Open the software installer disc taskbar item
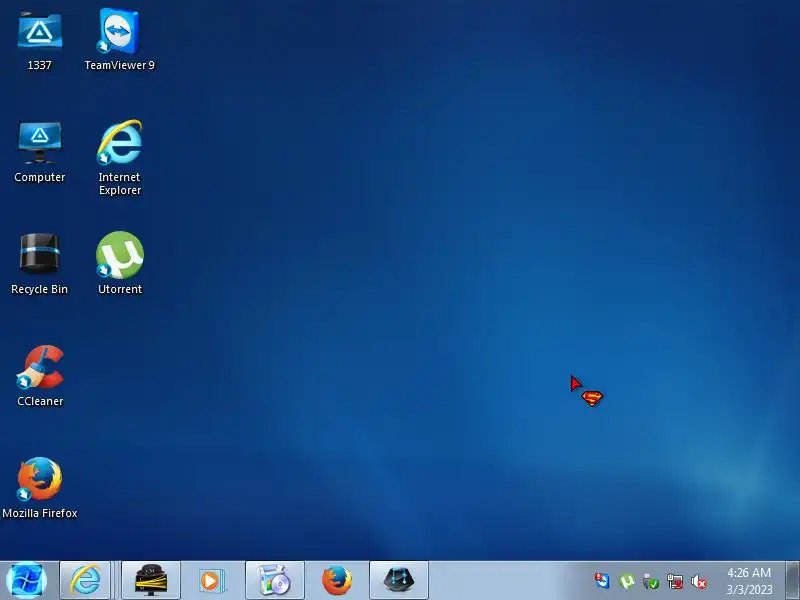800x600 pixels. pyautogui.click(x=274, y=580)
